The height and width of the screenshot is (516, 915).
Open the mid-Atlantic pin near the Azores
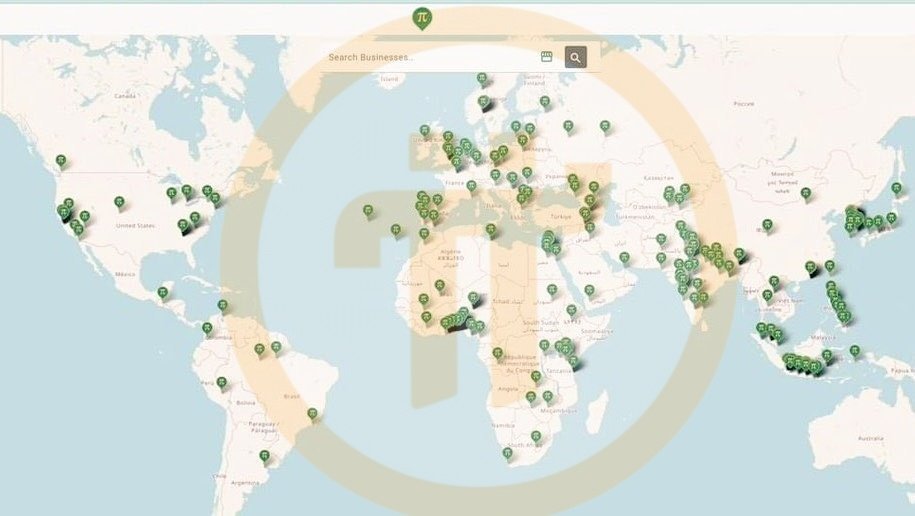coord(368,211)
